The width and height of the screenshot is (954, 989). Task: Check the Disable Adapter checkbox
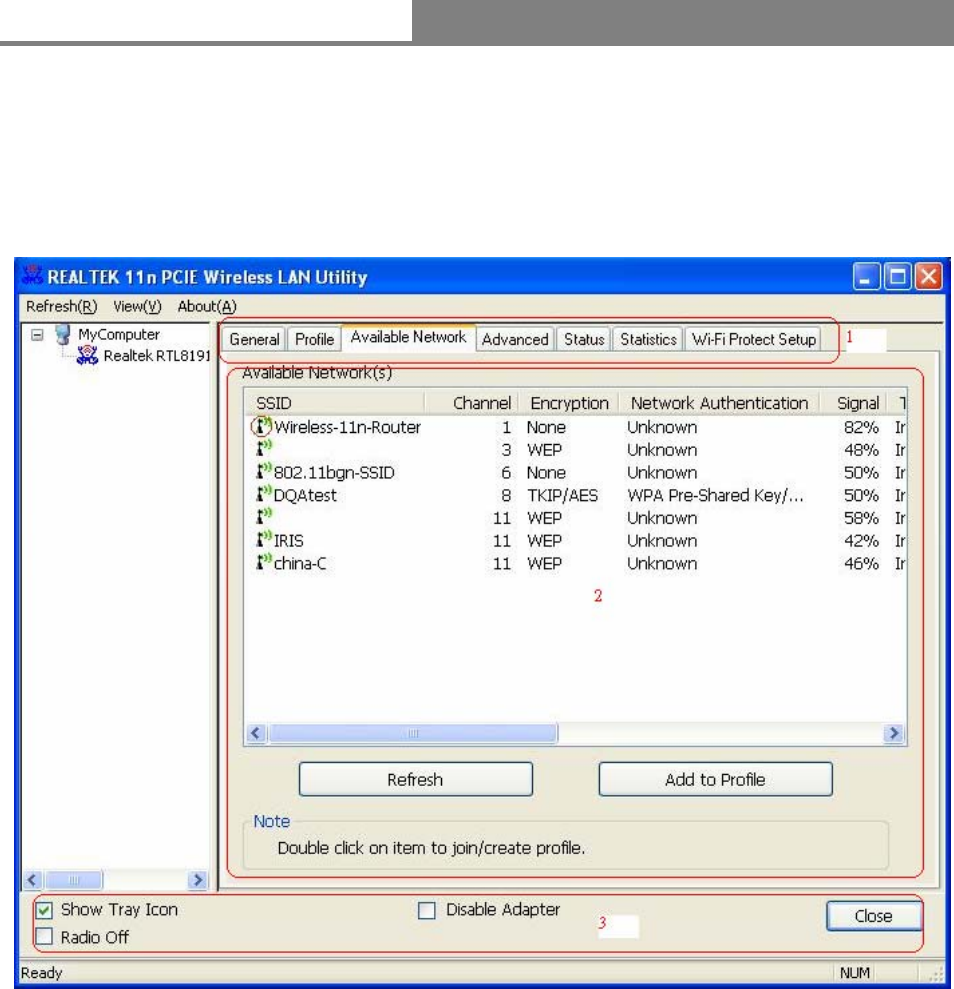pos(427,910)
